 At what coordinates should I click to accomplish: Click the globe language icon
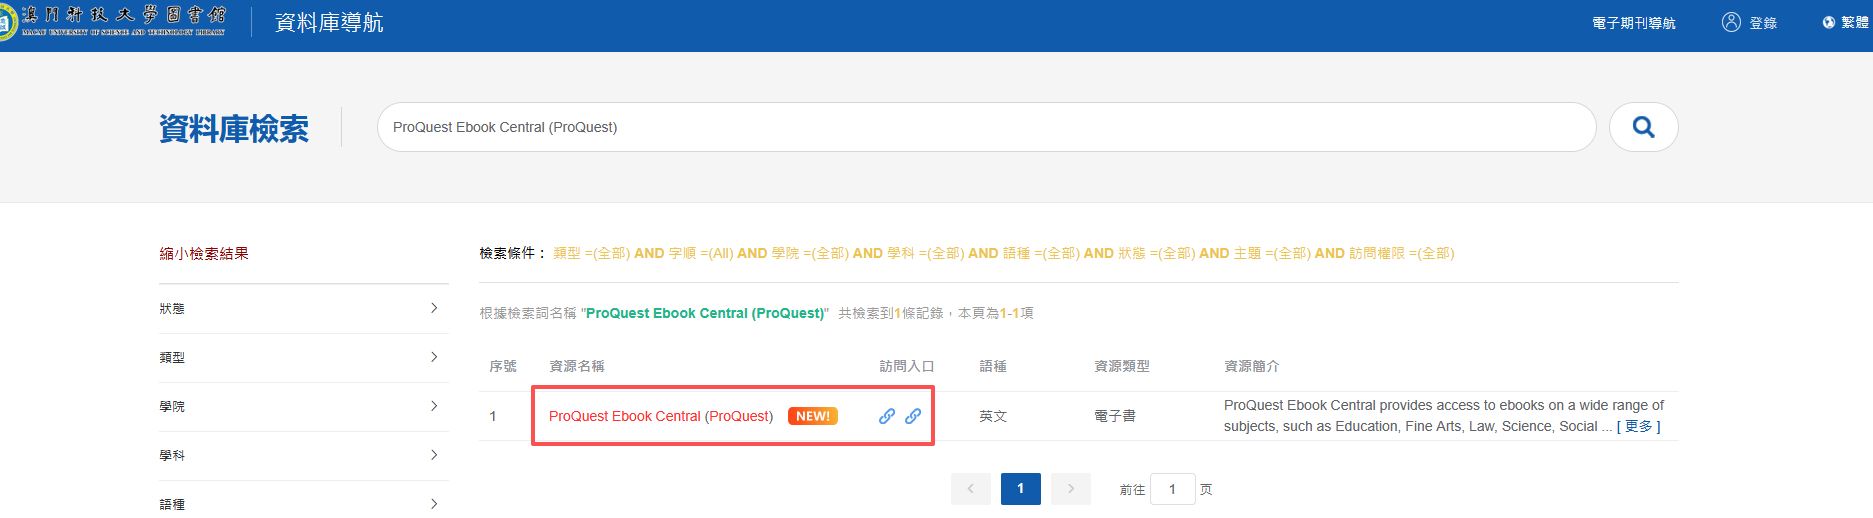coord(1829,22)
